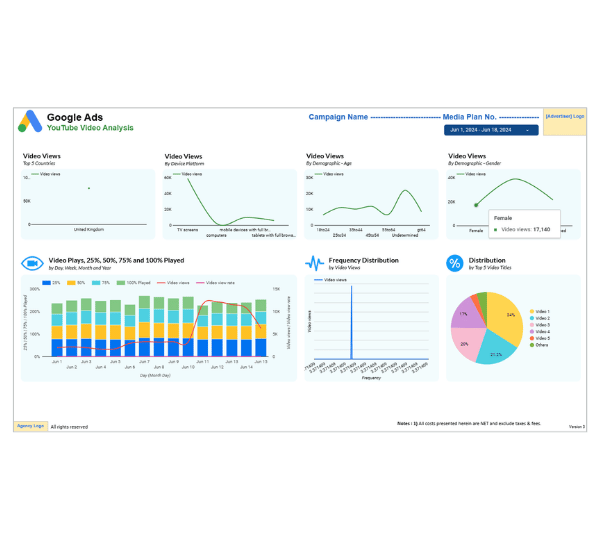Click the Agency Logo placeholder

[x=31, y=426]
